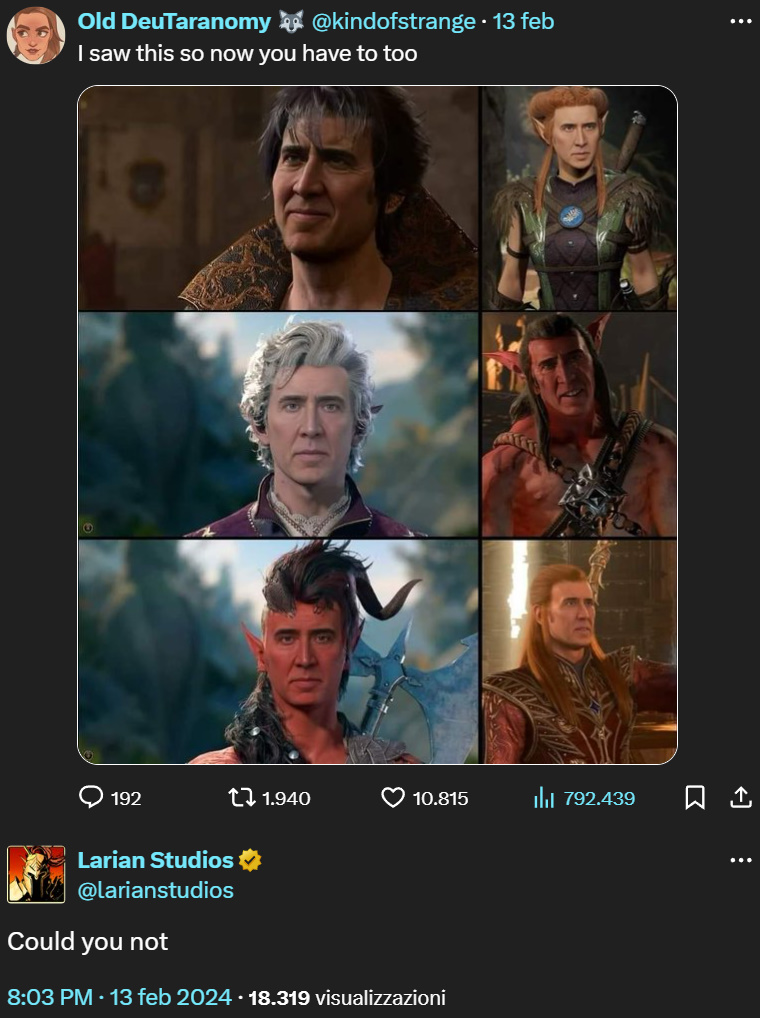Open the middle-left silver-haired character image

click(x=278, y=425)
